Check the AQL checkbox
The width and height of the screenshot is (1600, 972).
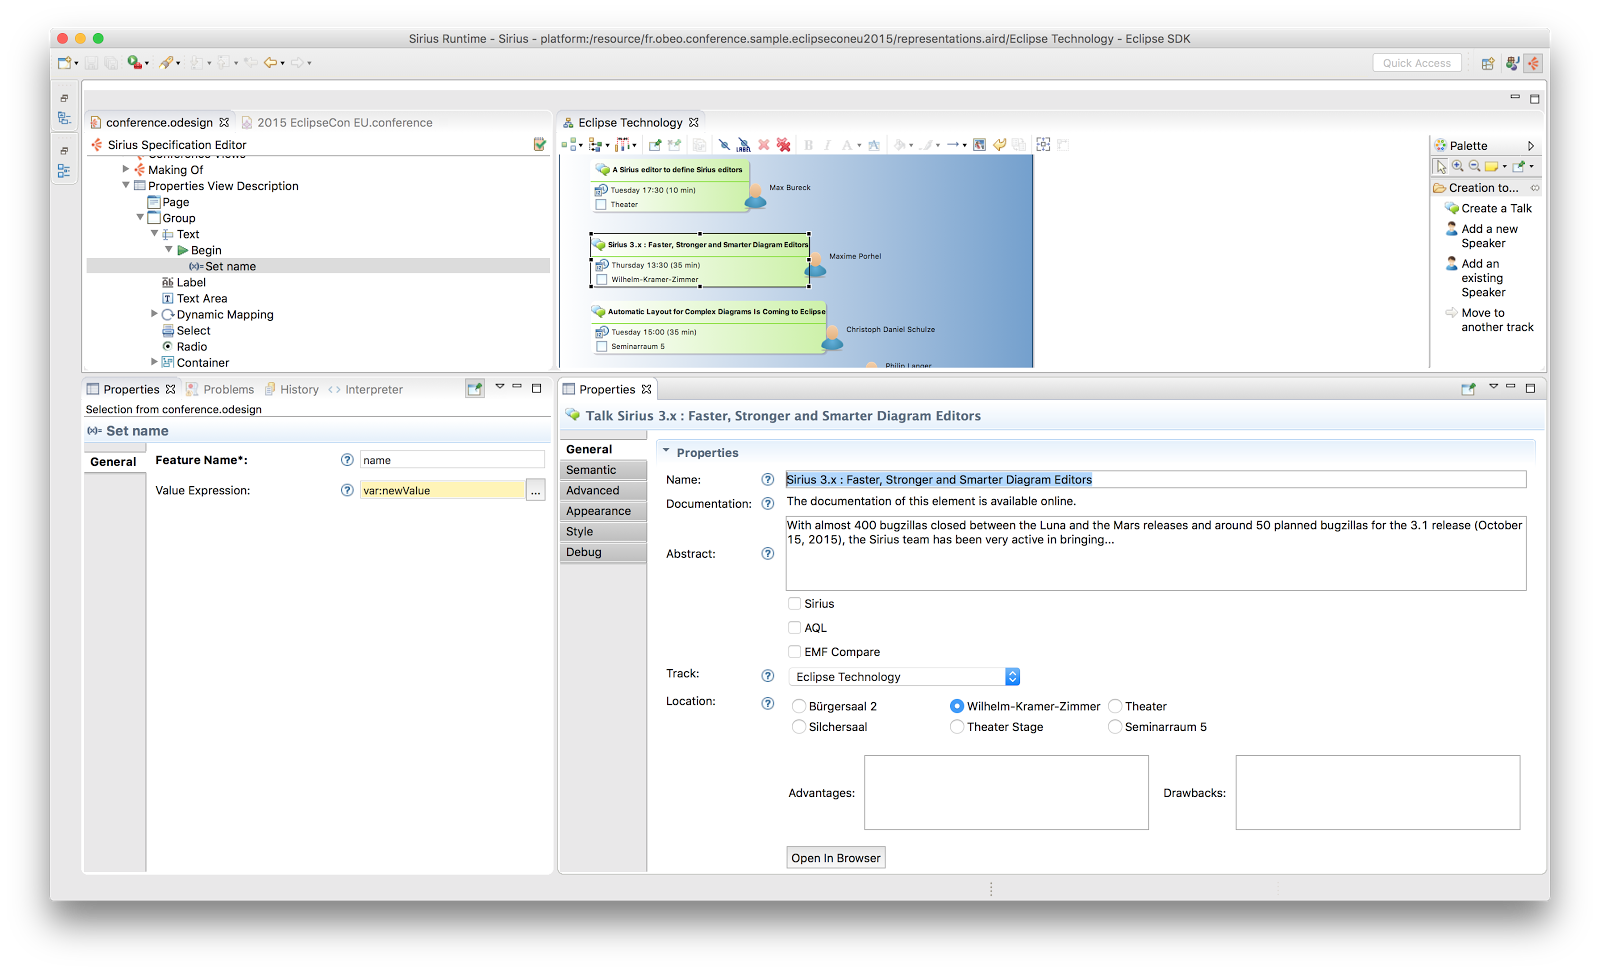pos(795,627)
